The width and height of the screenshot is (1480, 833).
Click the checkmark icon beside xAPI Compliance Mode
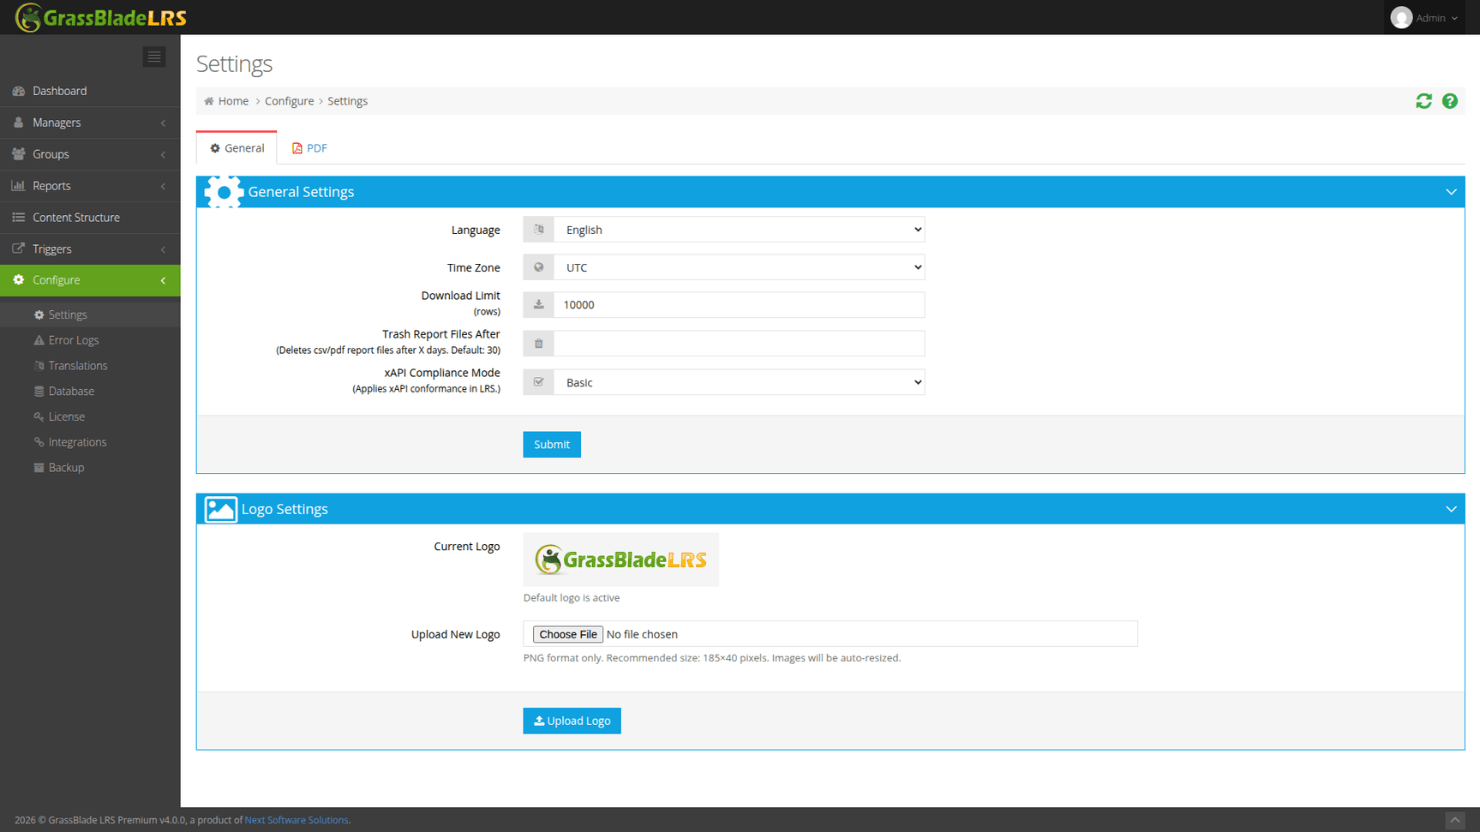coord(539,382)
